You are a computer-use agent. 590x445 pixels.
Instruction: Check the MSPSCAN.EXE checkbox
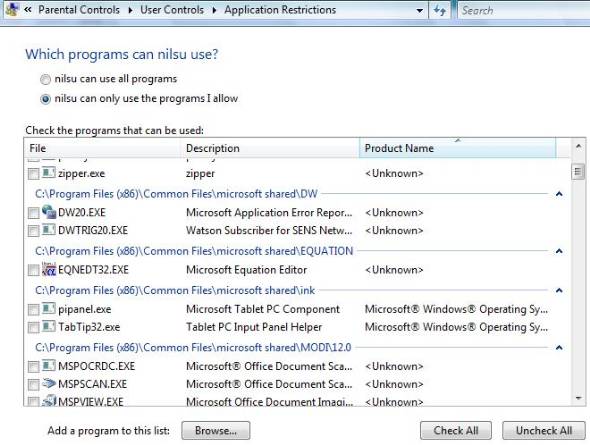tap(33, 385)
